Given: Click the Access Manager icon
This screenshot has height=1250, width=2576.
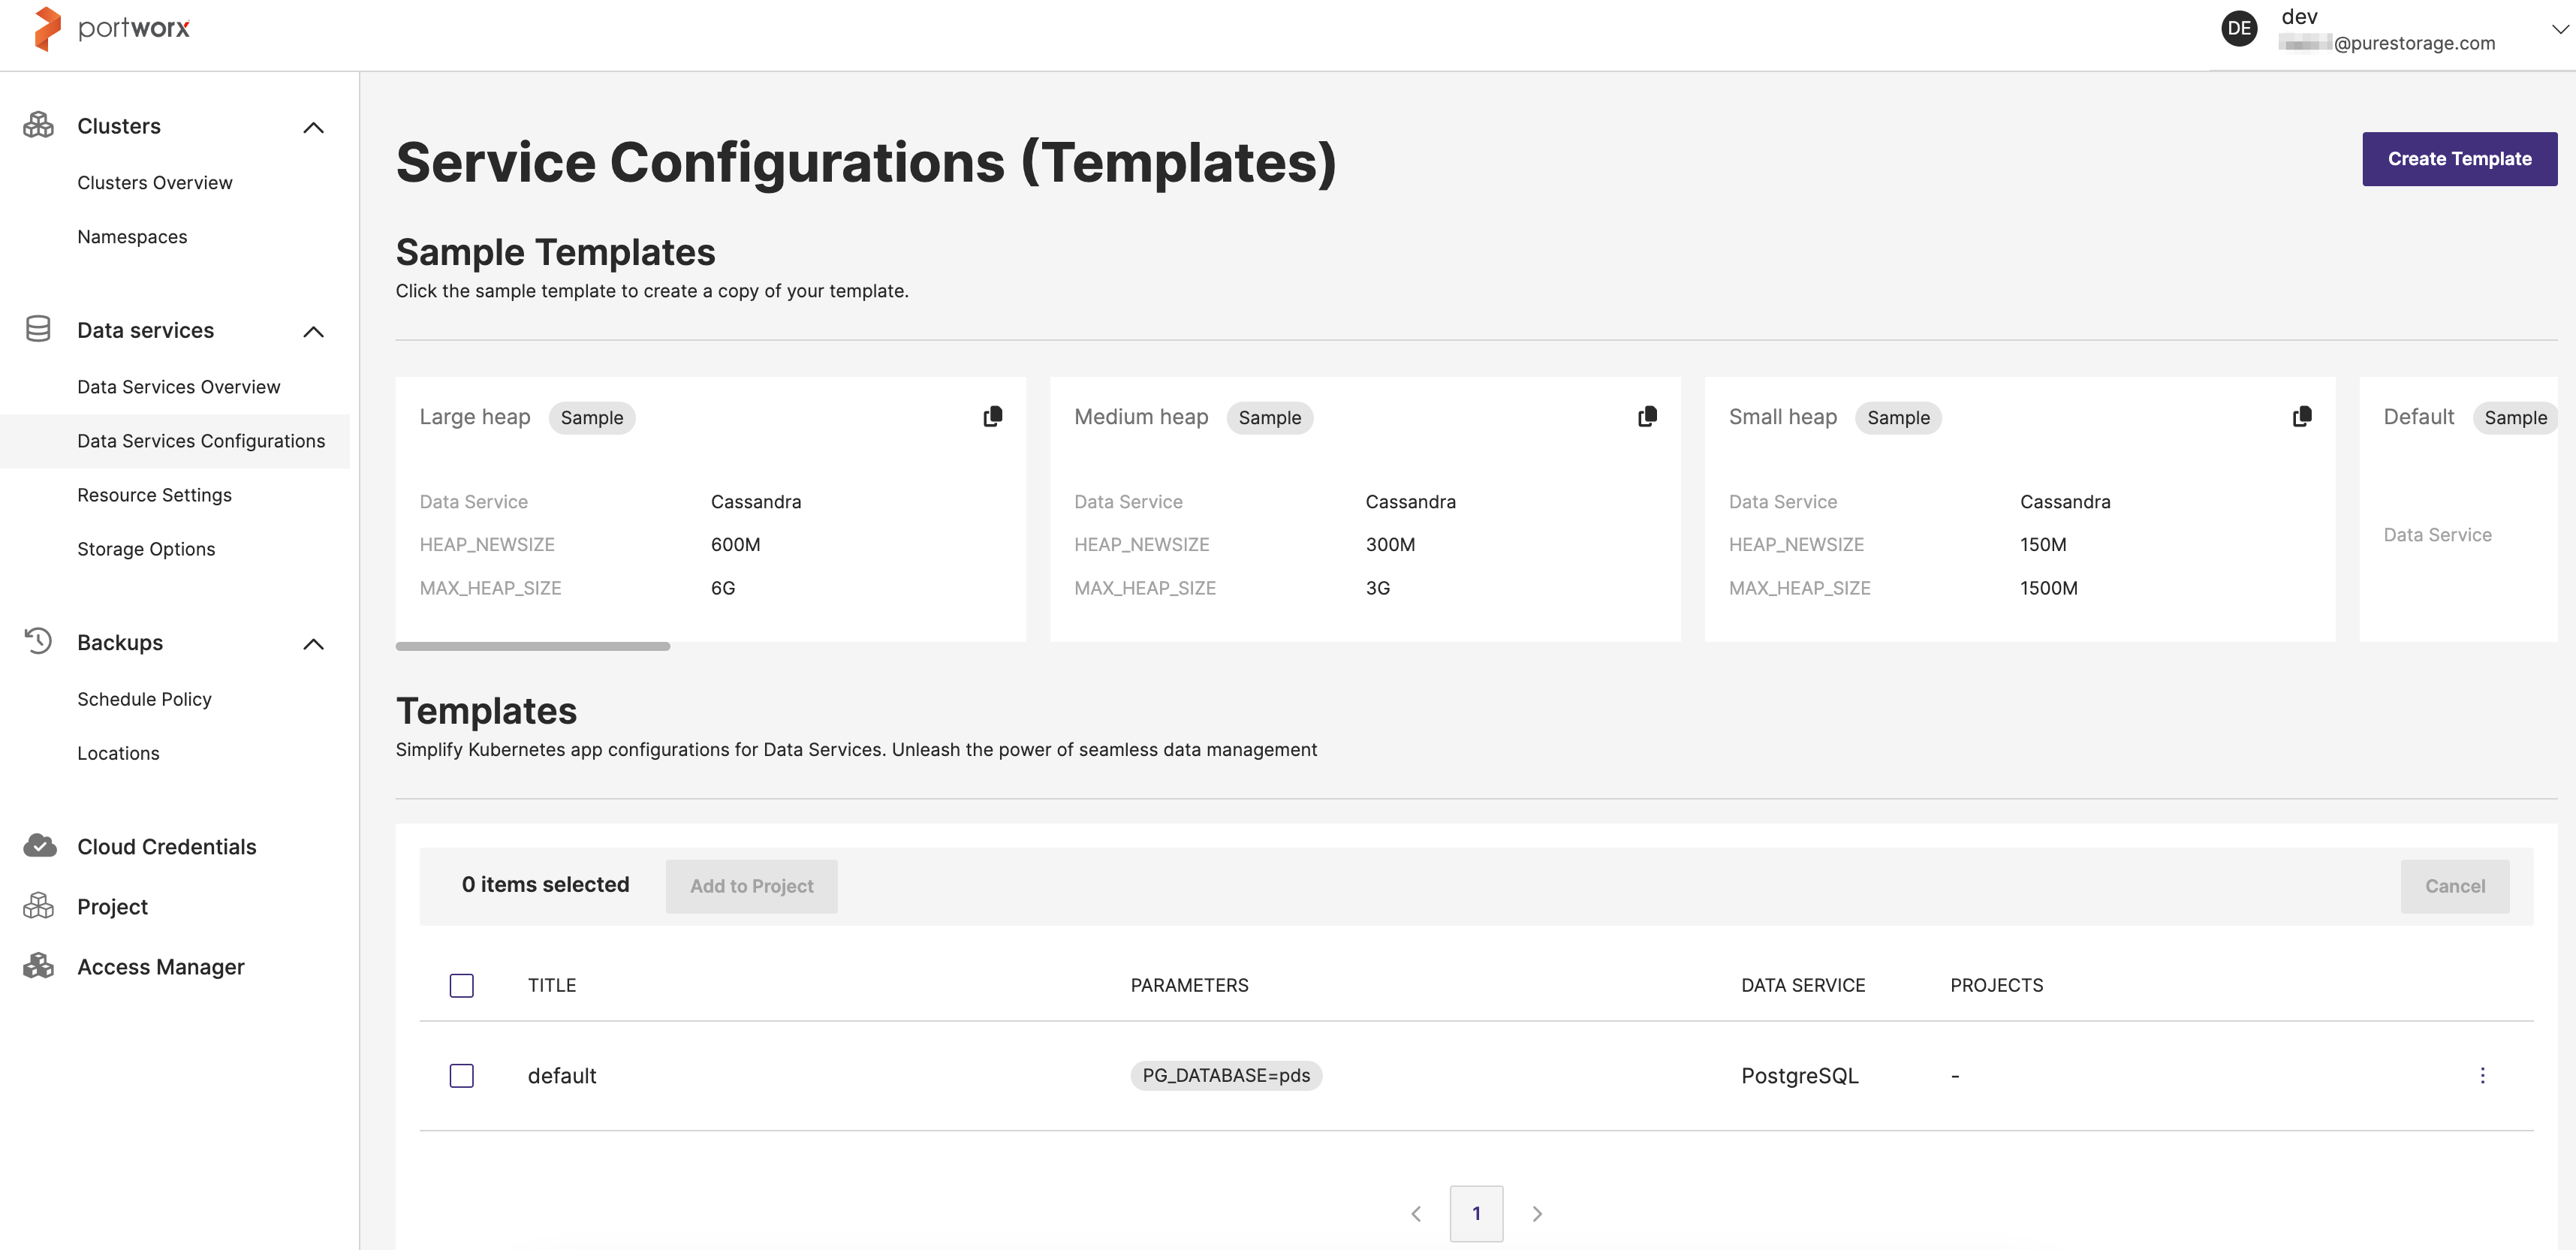Looking at the screenshot, I should click(39, 966).
